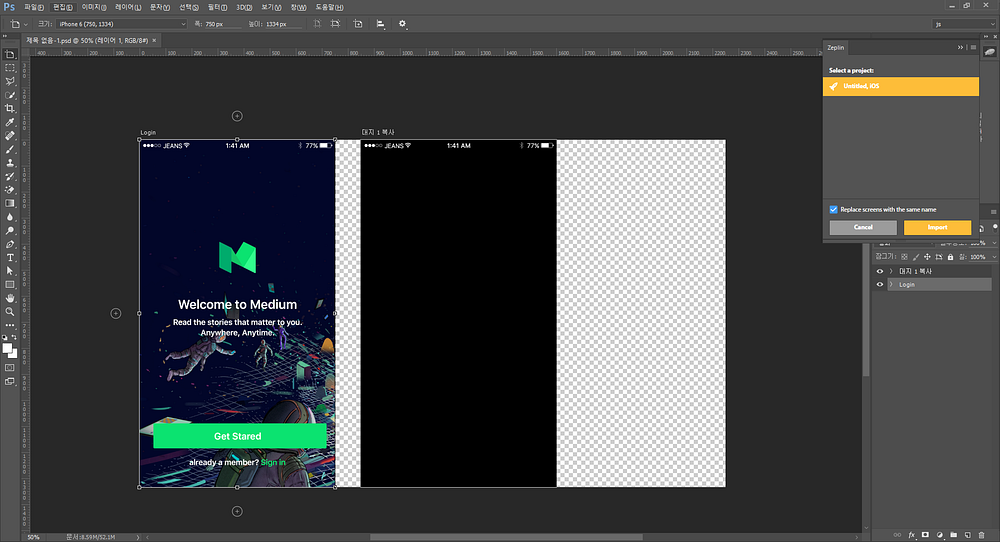This screenshot has width=1000, height=542.
Task: Select the Polygonal Lasso tool
Action: coord(10,82)
